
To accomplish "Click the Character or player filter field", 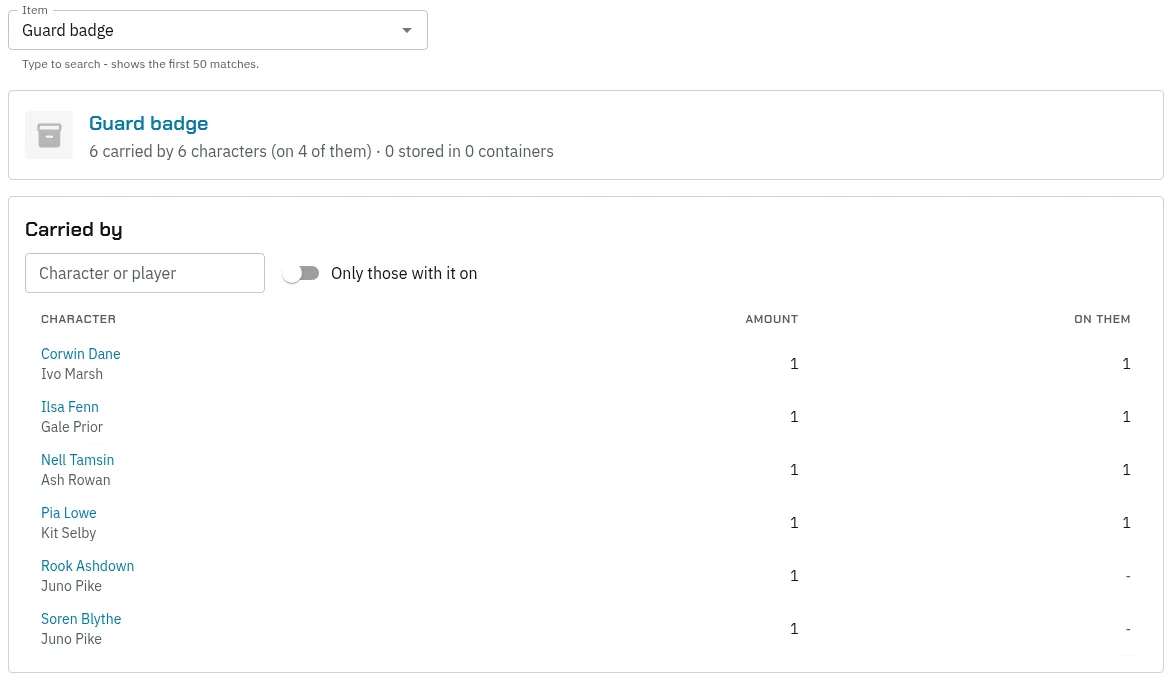I will [145, 273].
